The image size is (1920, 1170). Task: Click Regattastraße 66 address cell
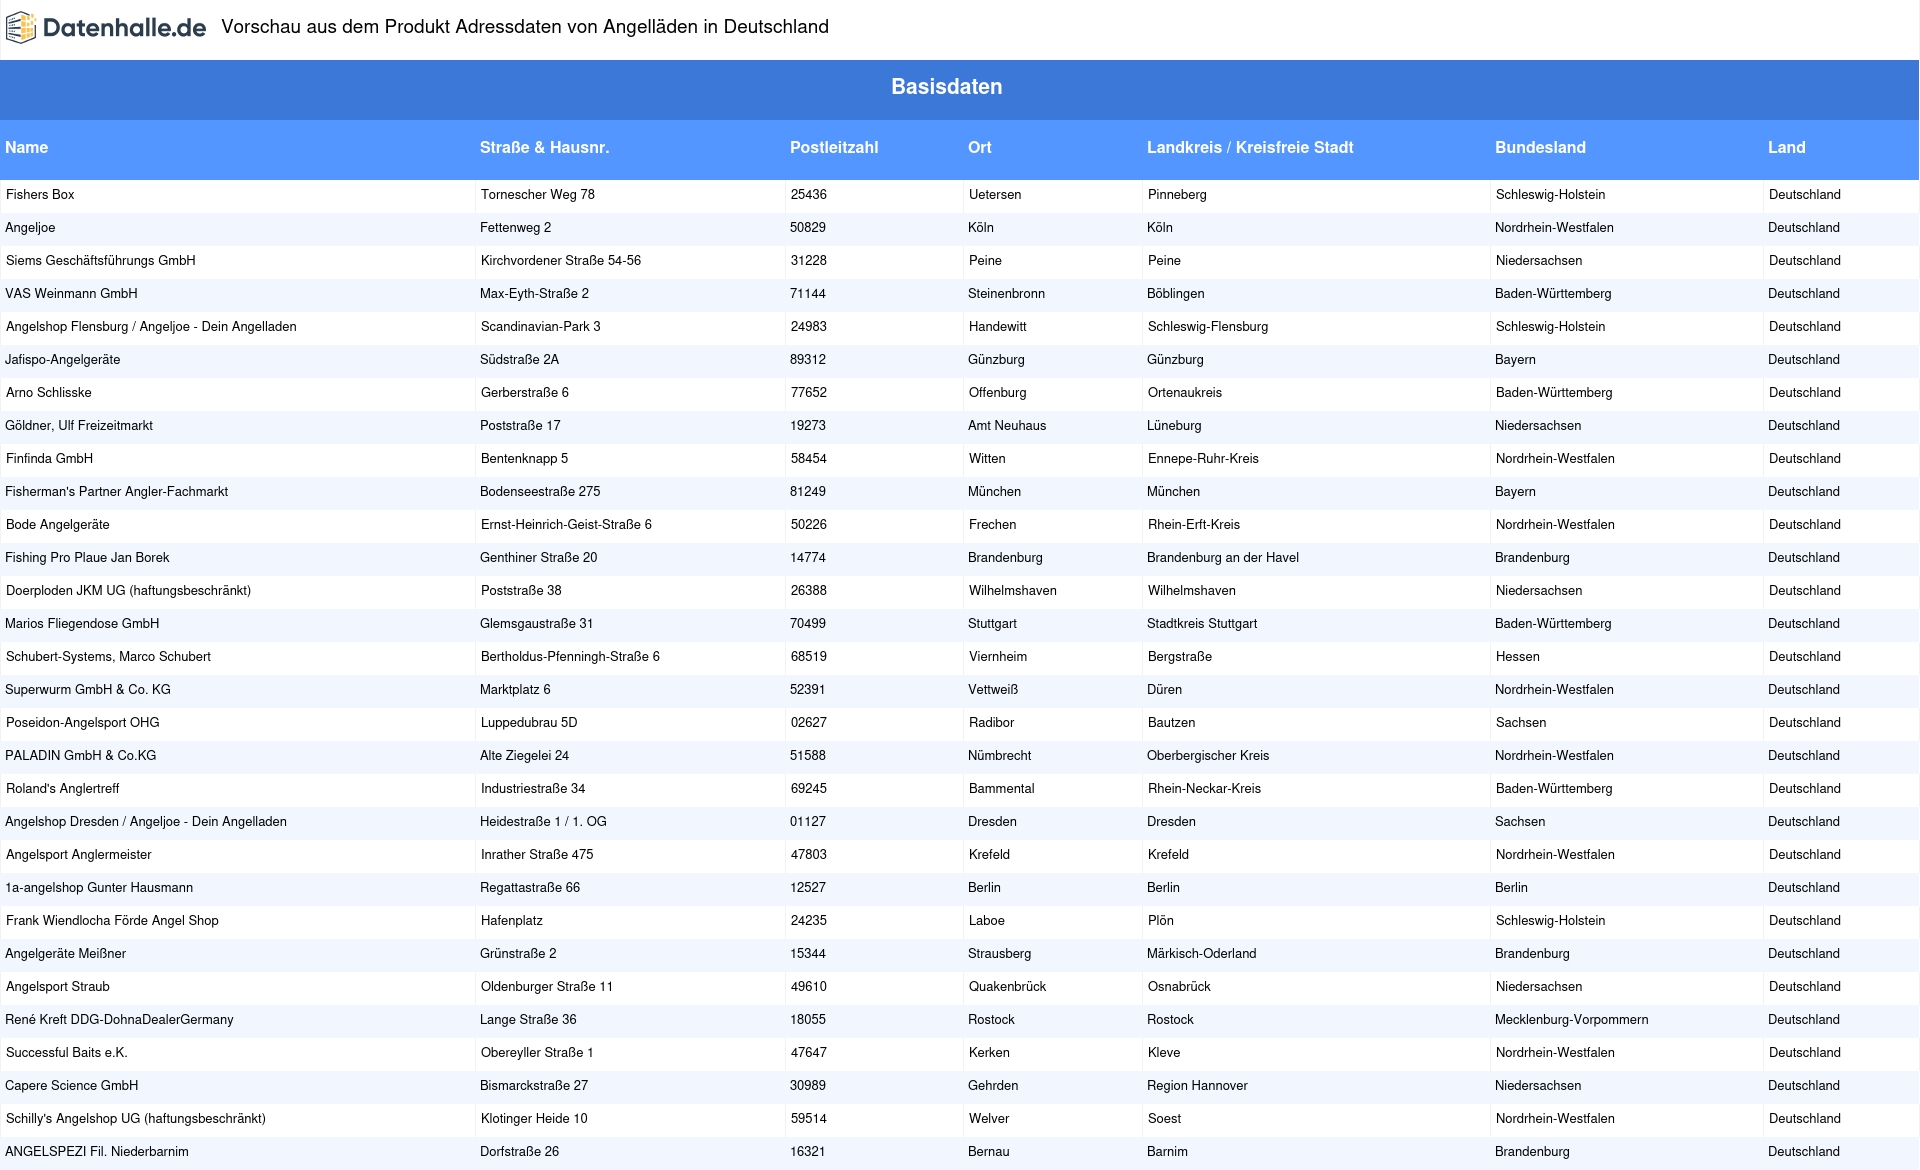(530, 888)
